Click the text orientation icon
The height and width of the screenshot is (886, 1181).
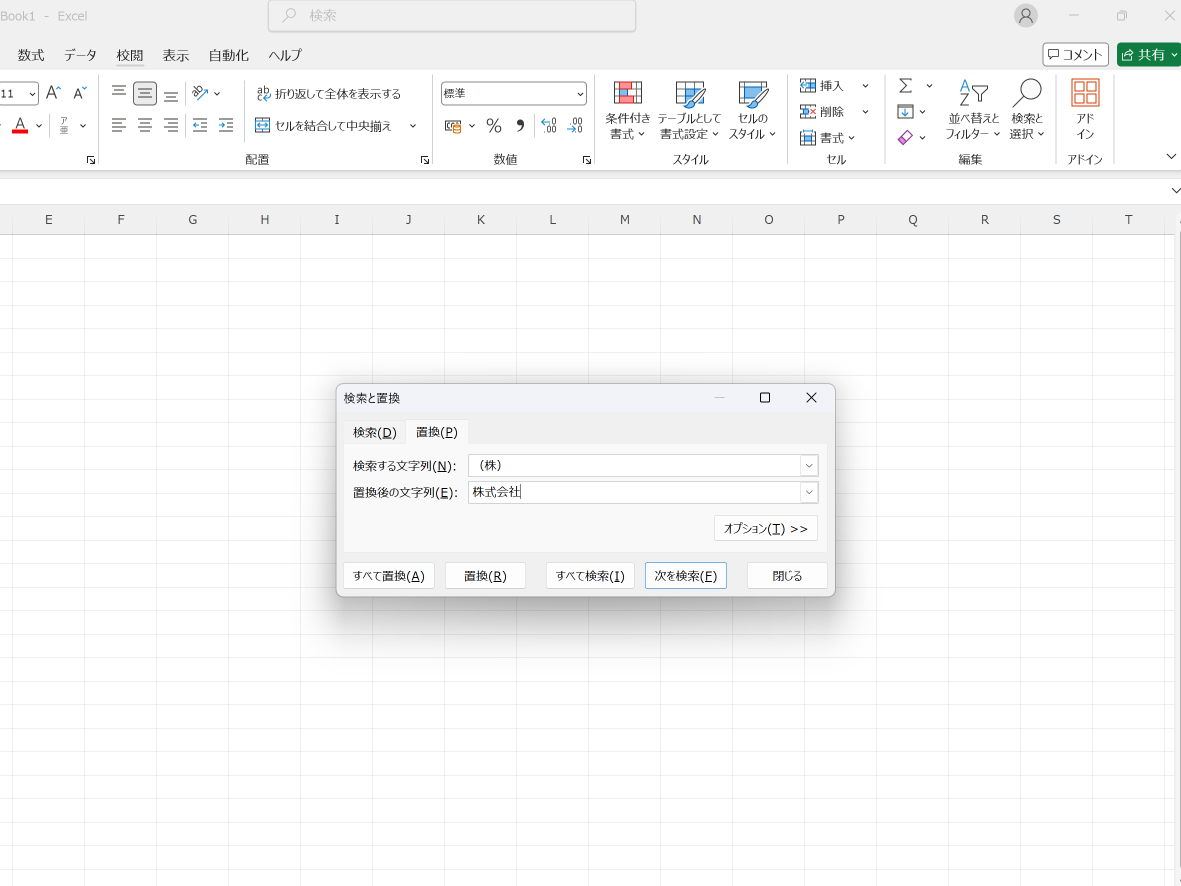coord(200,93)
